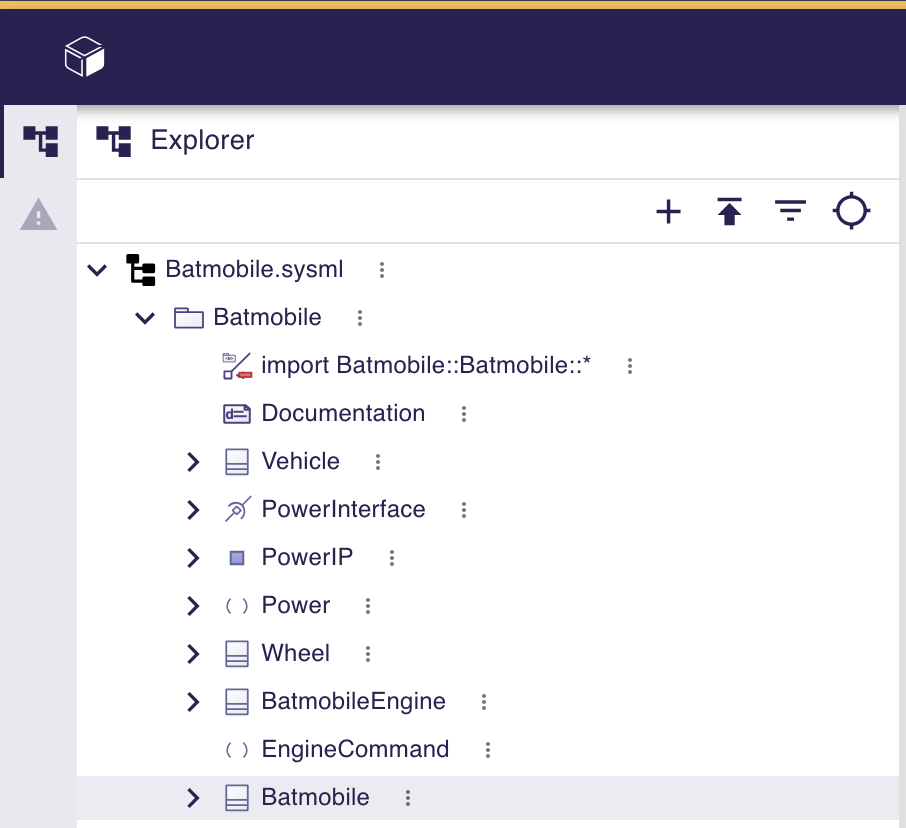906x828 pixels.
Task: Open the three-dot menu for Vehicle
Action: point(377,461)
